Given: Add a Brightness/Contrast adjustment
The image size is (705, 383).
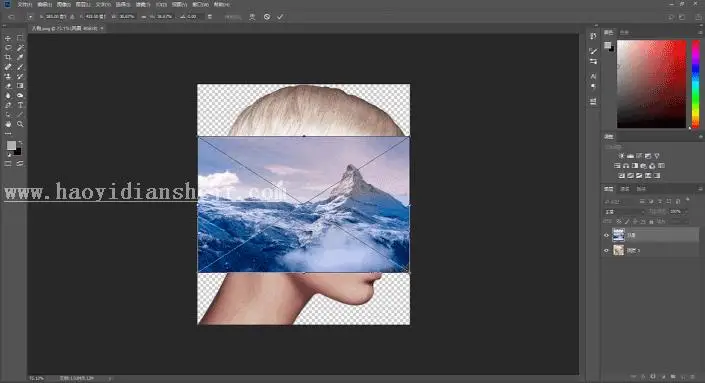Looking at the screenshot, I should click(x=621, y=156).
